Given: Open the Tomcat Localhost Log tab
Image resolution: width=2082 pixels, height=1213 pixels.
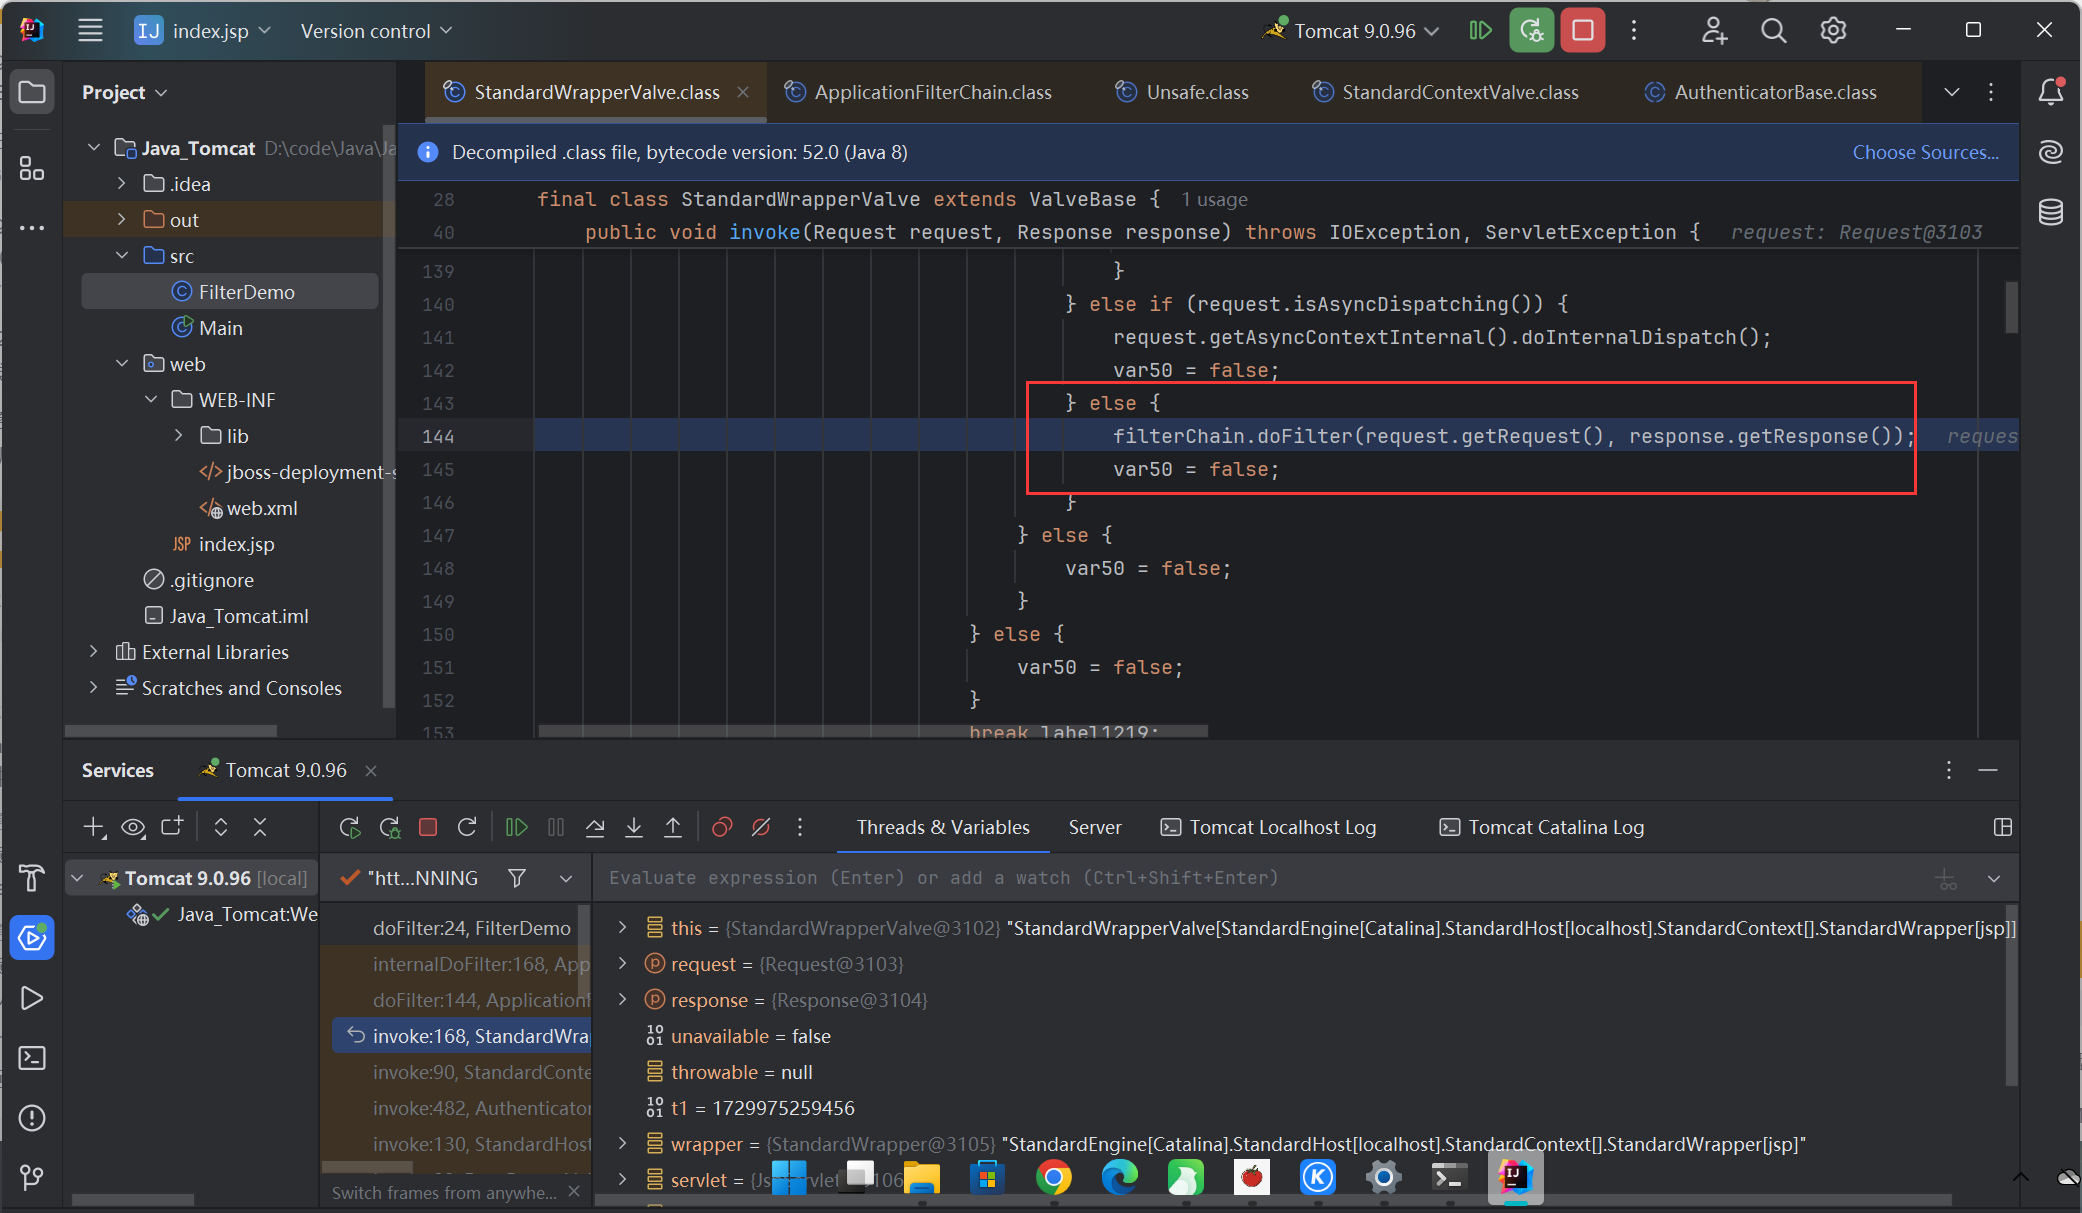Looking at the screenshot, I should point(1268,827).
